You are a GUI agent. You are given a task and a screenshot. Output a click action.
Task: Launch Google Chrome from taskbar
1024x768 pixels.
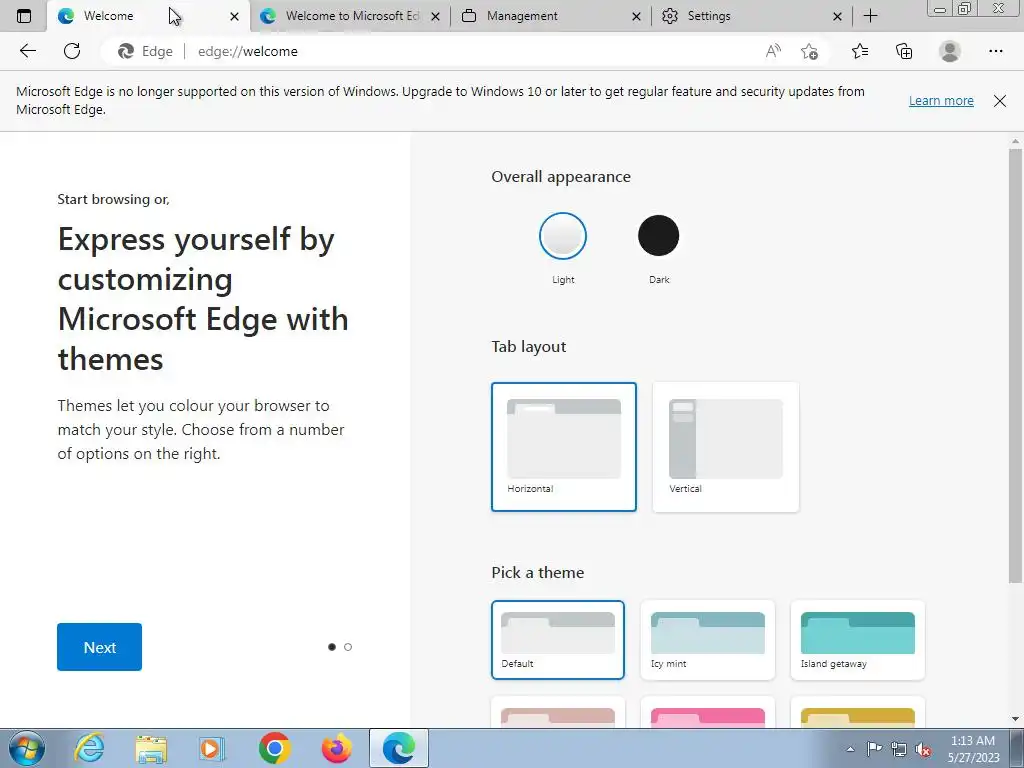click(274, 748)
